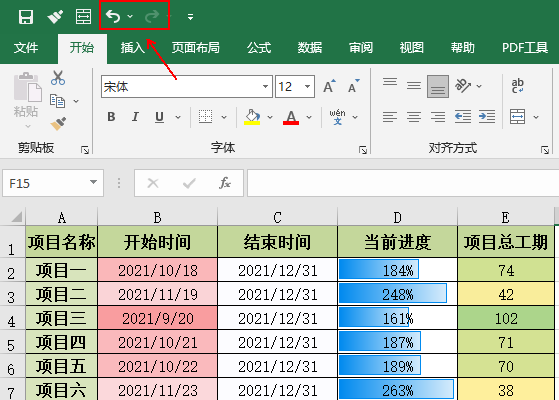Image resolution: width=559 pixels, height=400 pixels.
Task: Click Decrease Indent icon
Action: click(463, 117)
